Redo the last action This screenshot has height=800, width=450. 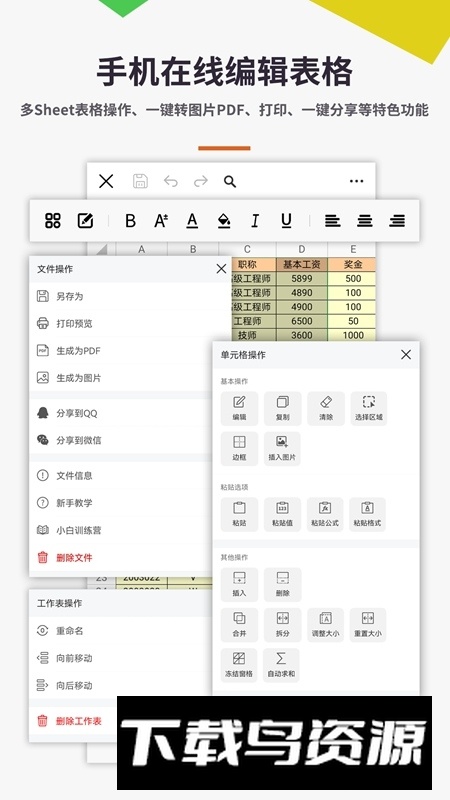point(201,181)
